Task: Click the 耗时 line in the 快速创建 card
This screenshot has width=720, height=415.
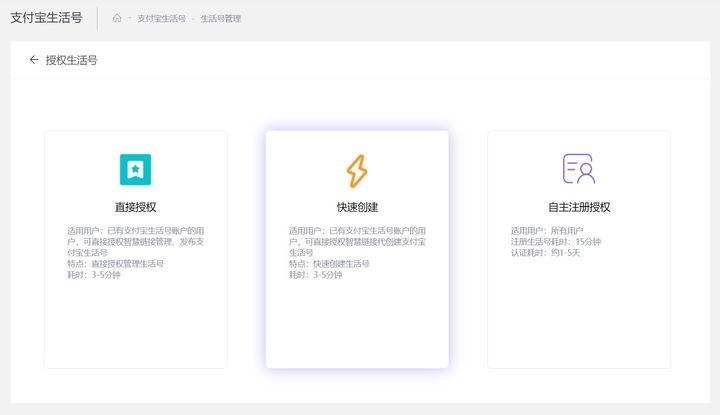Action: click(x=315, y=275)
